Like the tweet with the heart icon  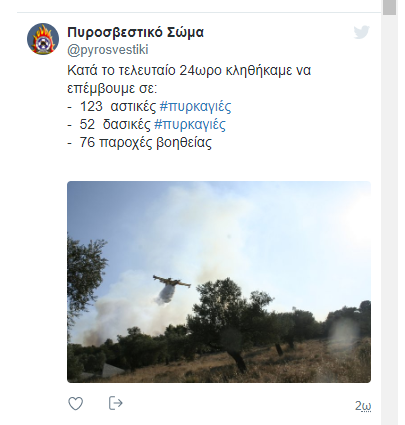76,404
